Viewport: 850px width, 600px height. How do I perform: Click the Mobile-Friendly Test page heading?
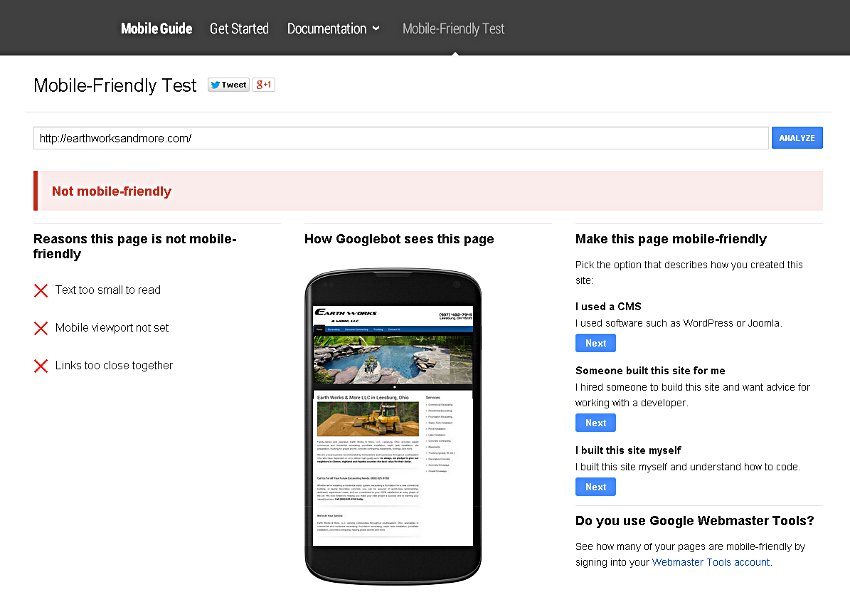(x=115, y=85)
